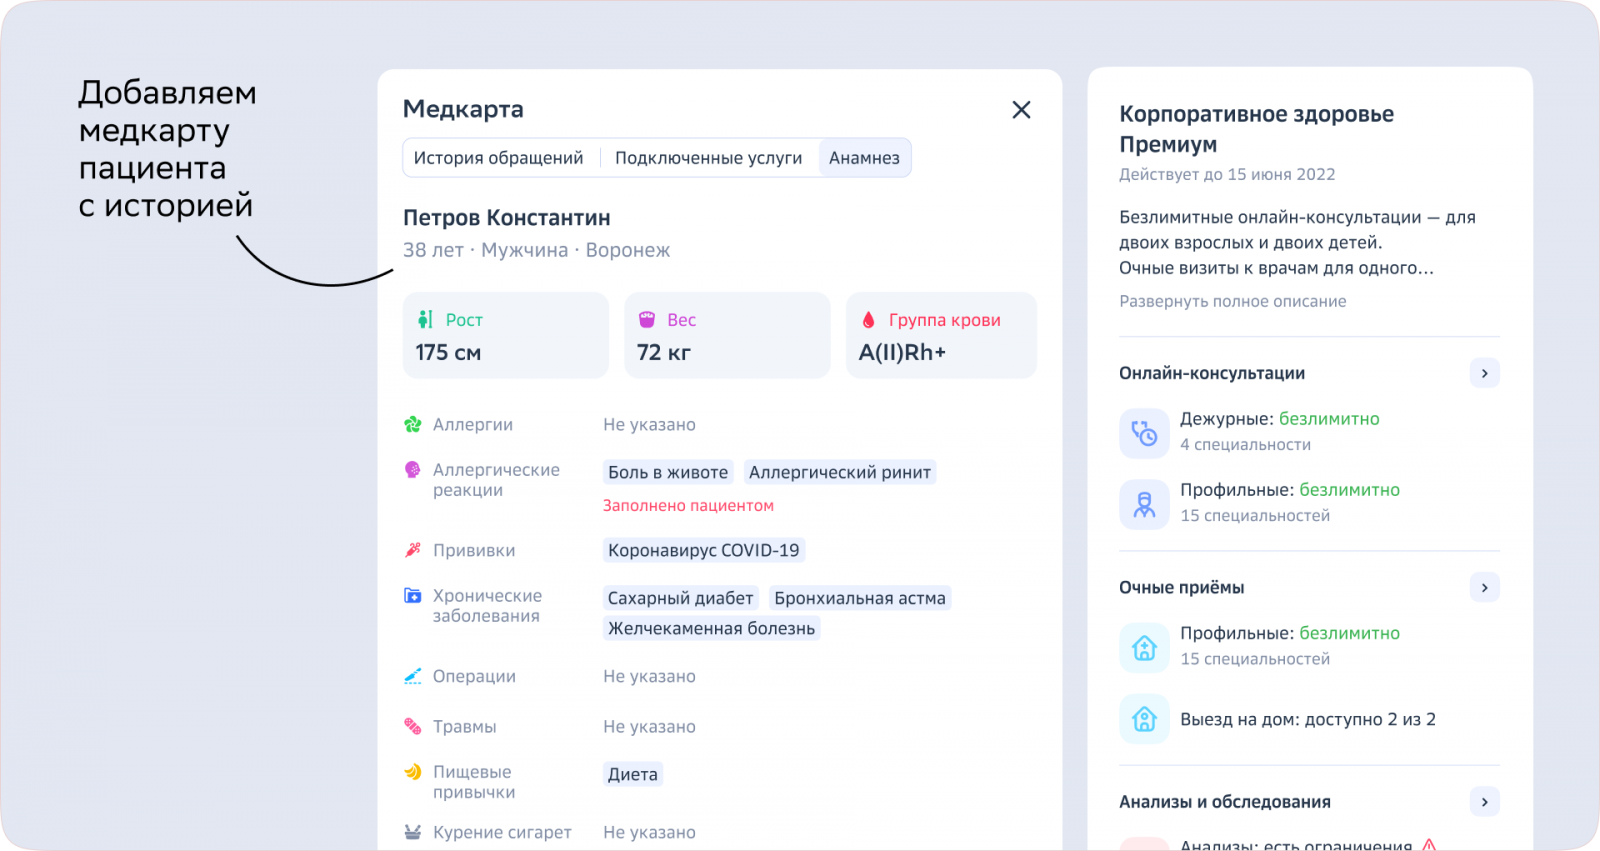
Task: Open the Подключенные услуги tab
Action: click(708, 158)
